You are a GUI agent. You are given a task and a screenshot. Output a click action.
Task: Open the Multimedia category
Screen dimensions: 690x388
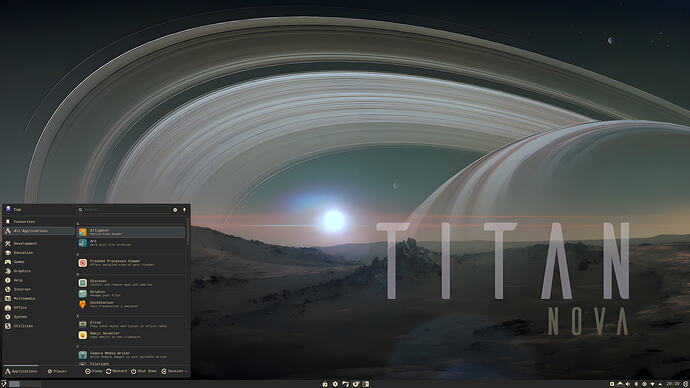click(39, 298)
